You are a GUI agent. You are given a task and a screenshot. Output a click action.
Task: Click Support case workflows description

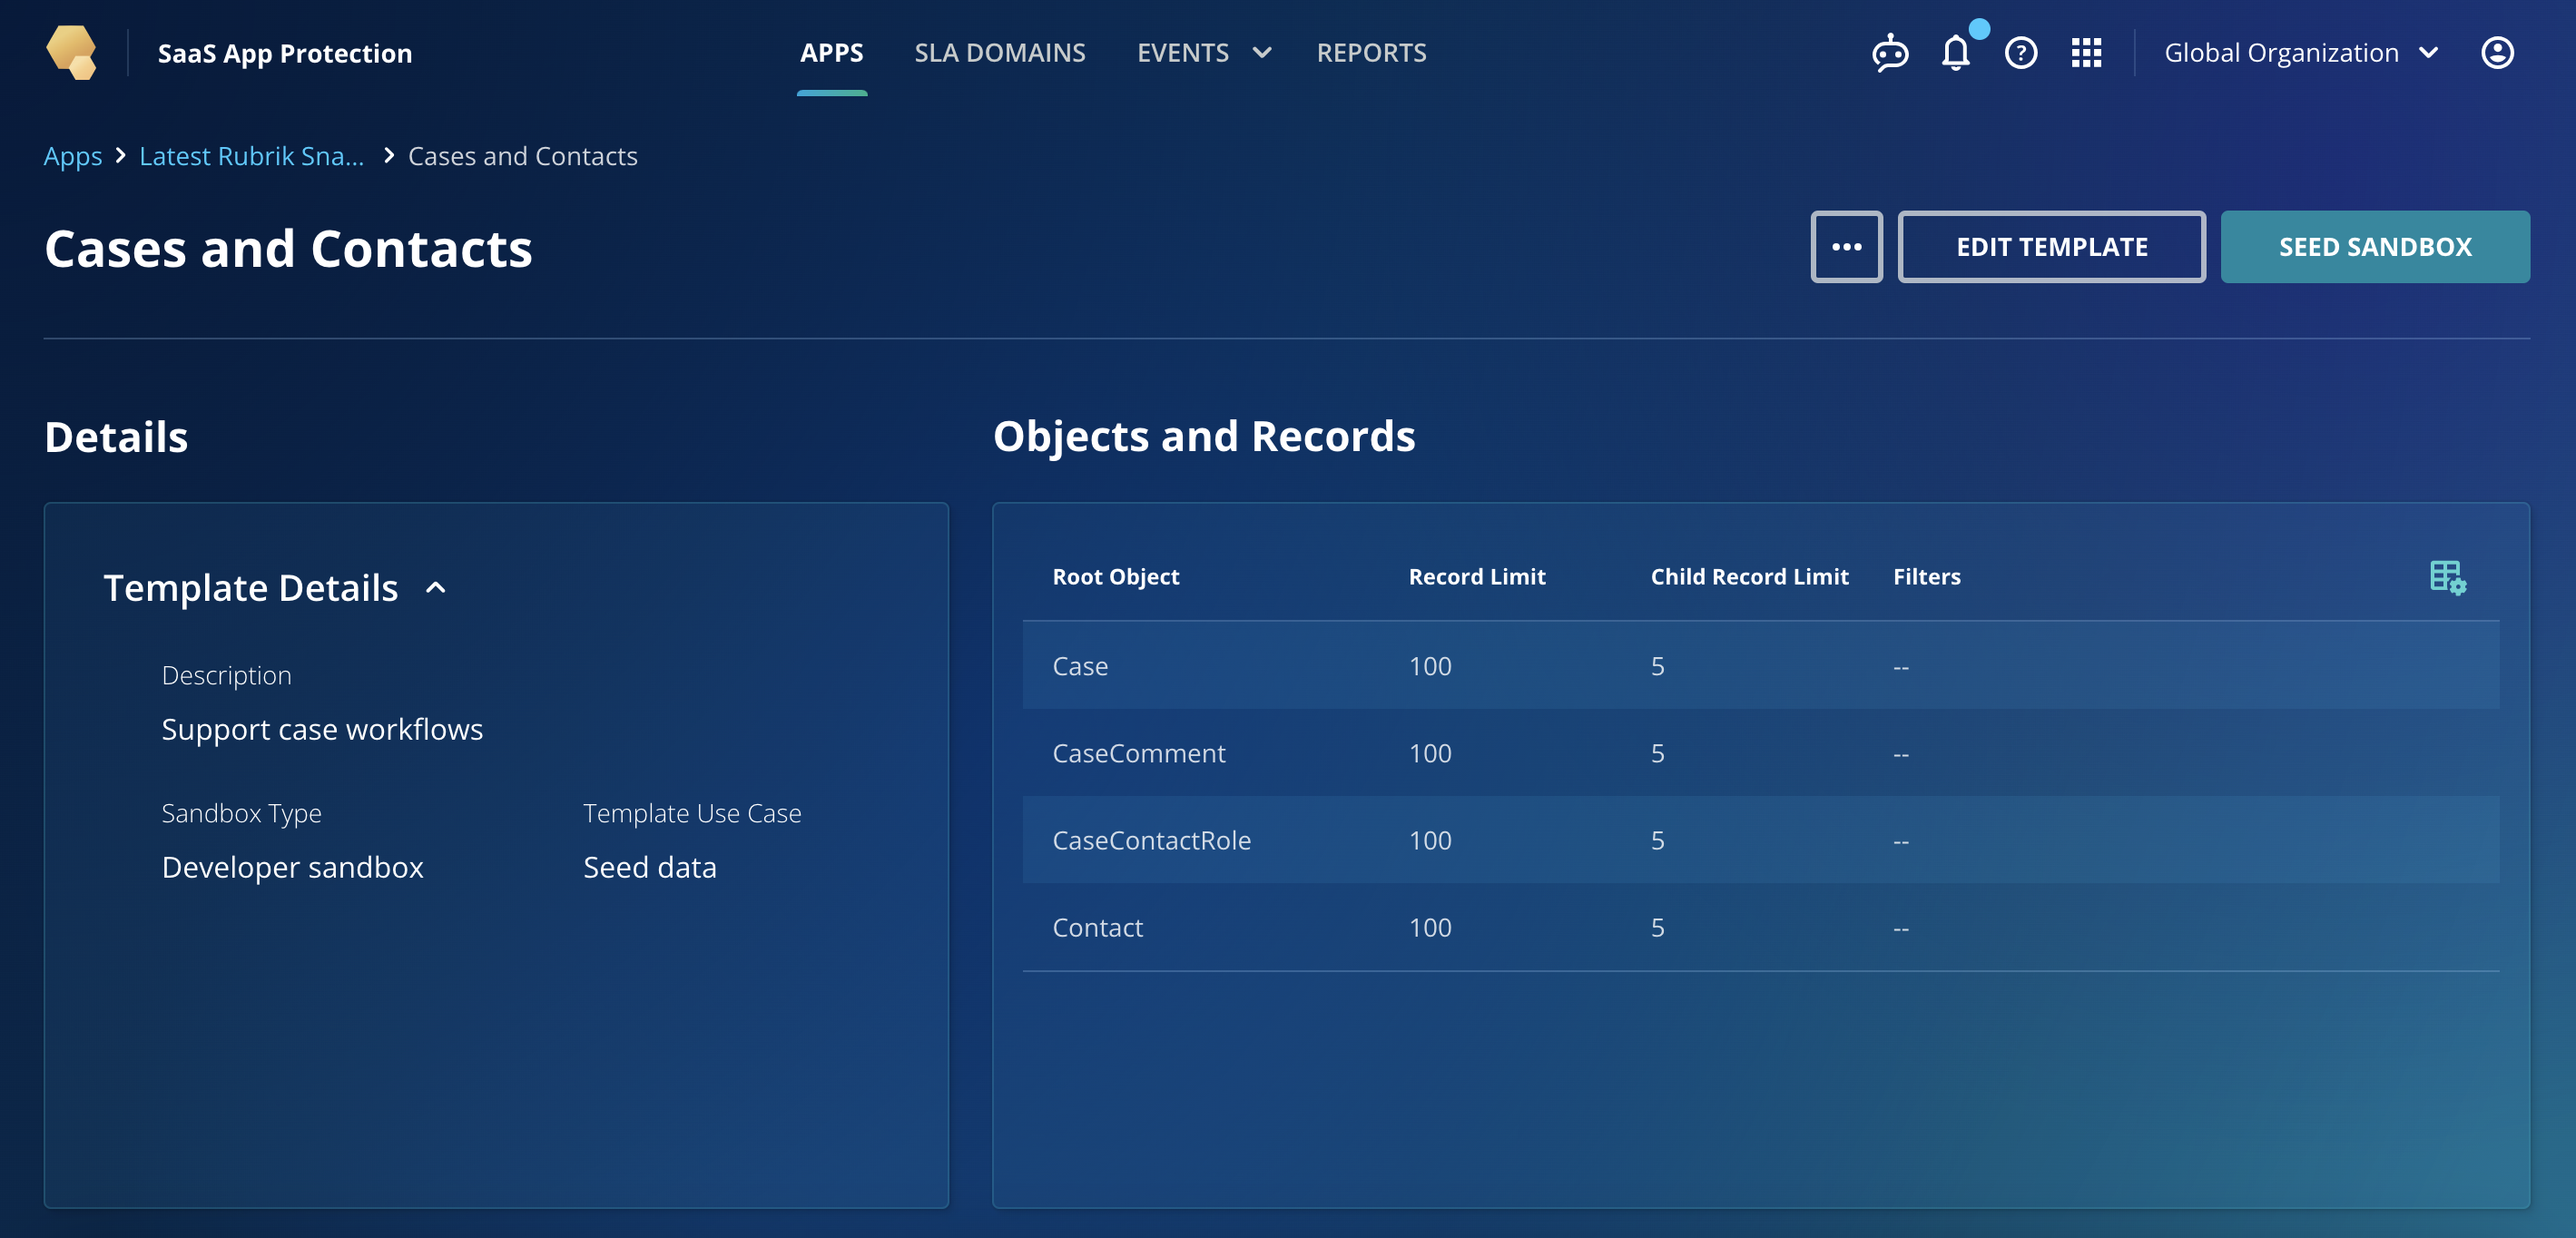pos(322,729)
